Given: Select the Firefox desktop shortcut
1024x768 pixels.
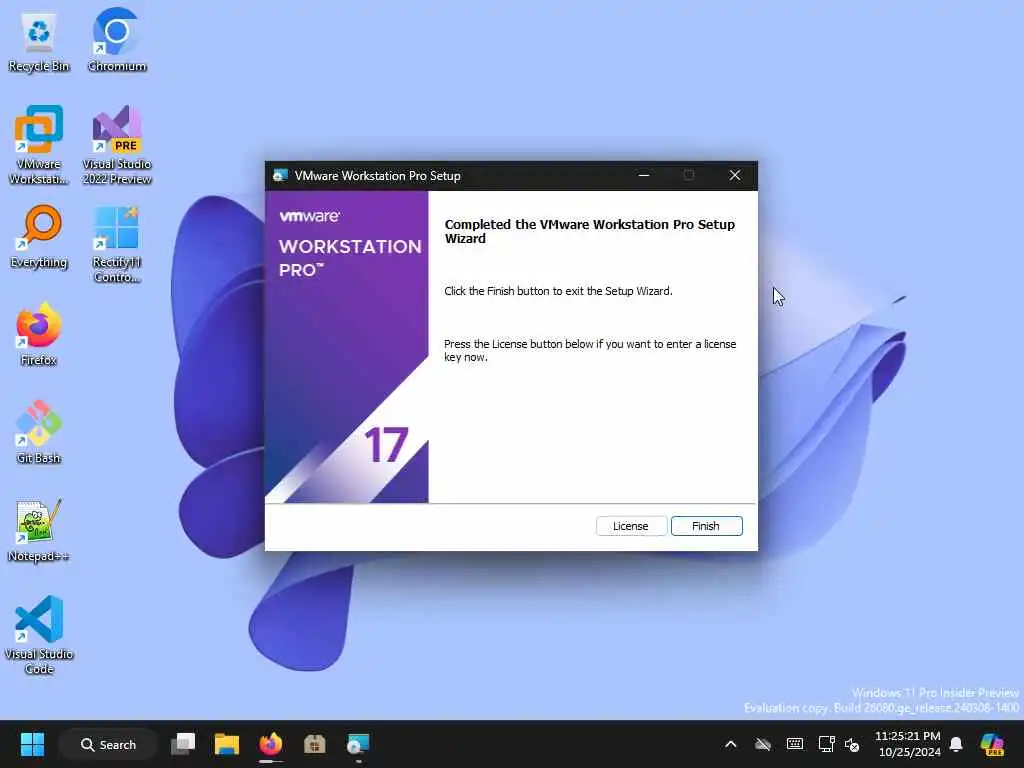Looking at the screenshot, I should [x=39, y=334].
